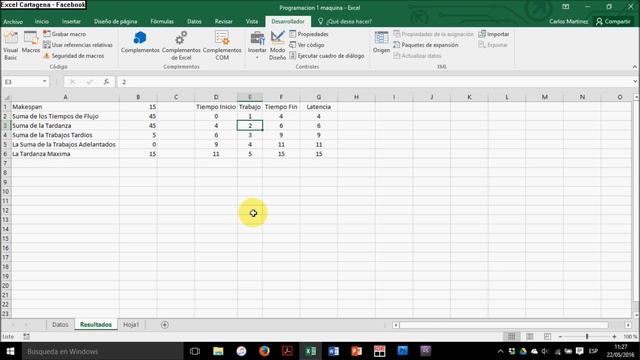The width and height of the screenshot is (640, 360).
Task: Click Ejecutar cuadro de diálogo
Action: (x=327, y=56)
